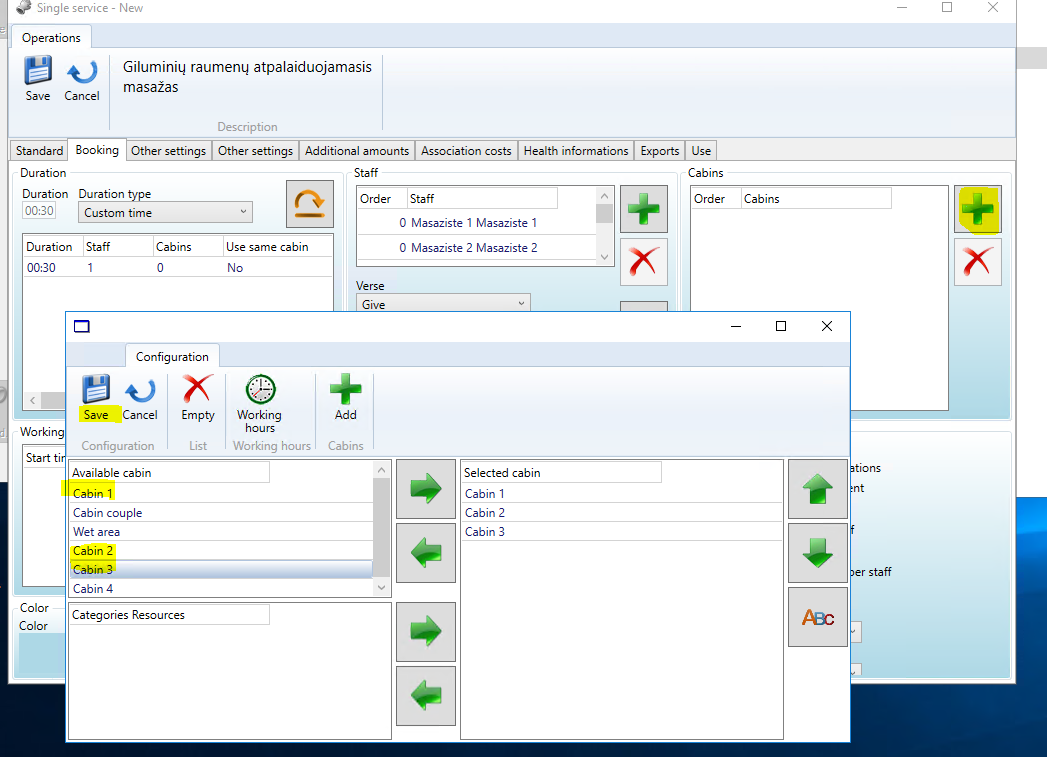Click the Available cabin list scroll down arrow
The height and width of the screenshot is (757, 1047).
[x=381, y=587]
